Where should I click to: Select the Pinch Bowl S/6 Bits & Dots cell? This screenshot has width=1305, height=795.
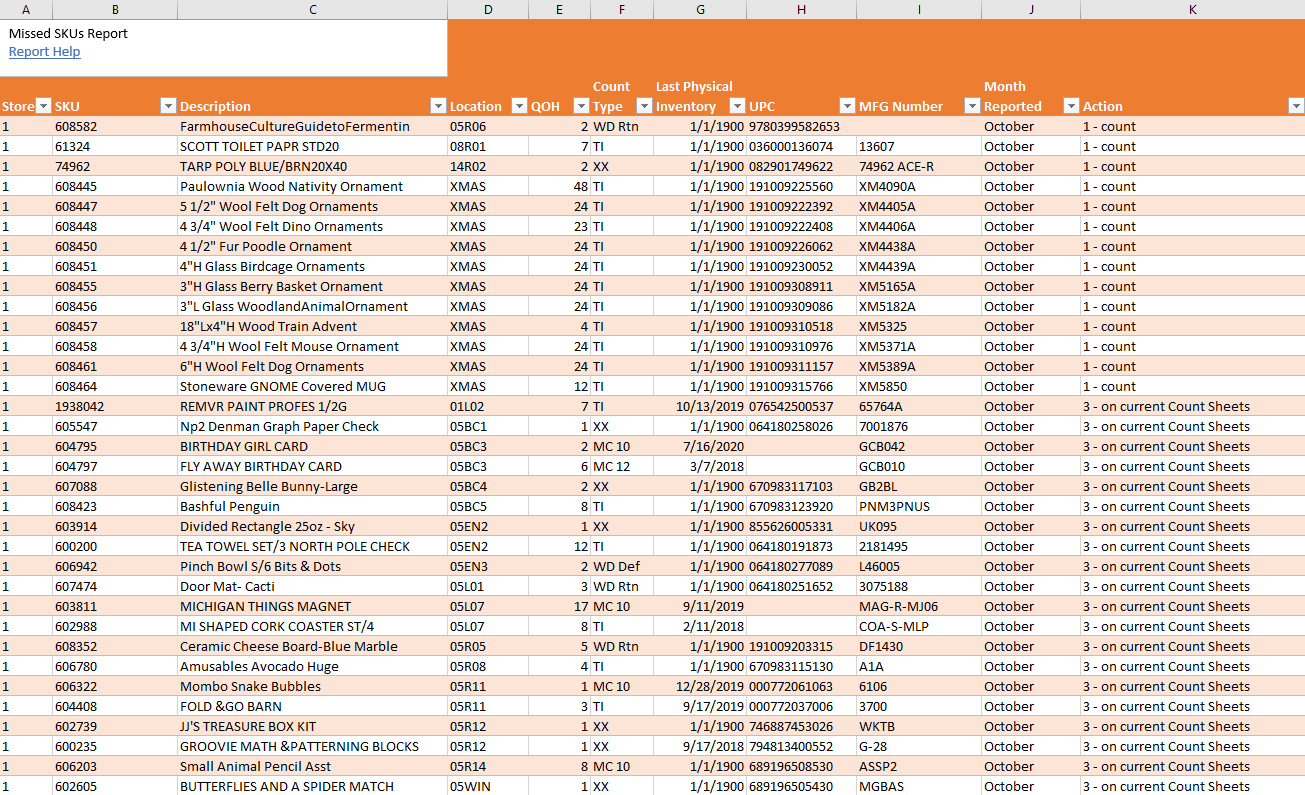pyautogui.click(x=313, y=566)
